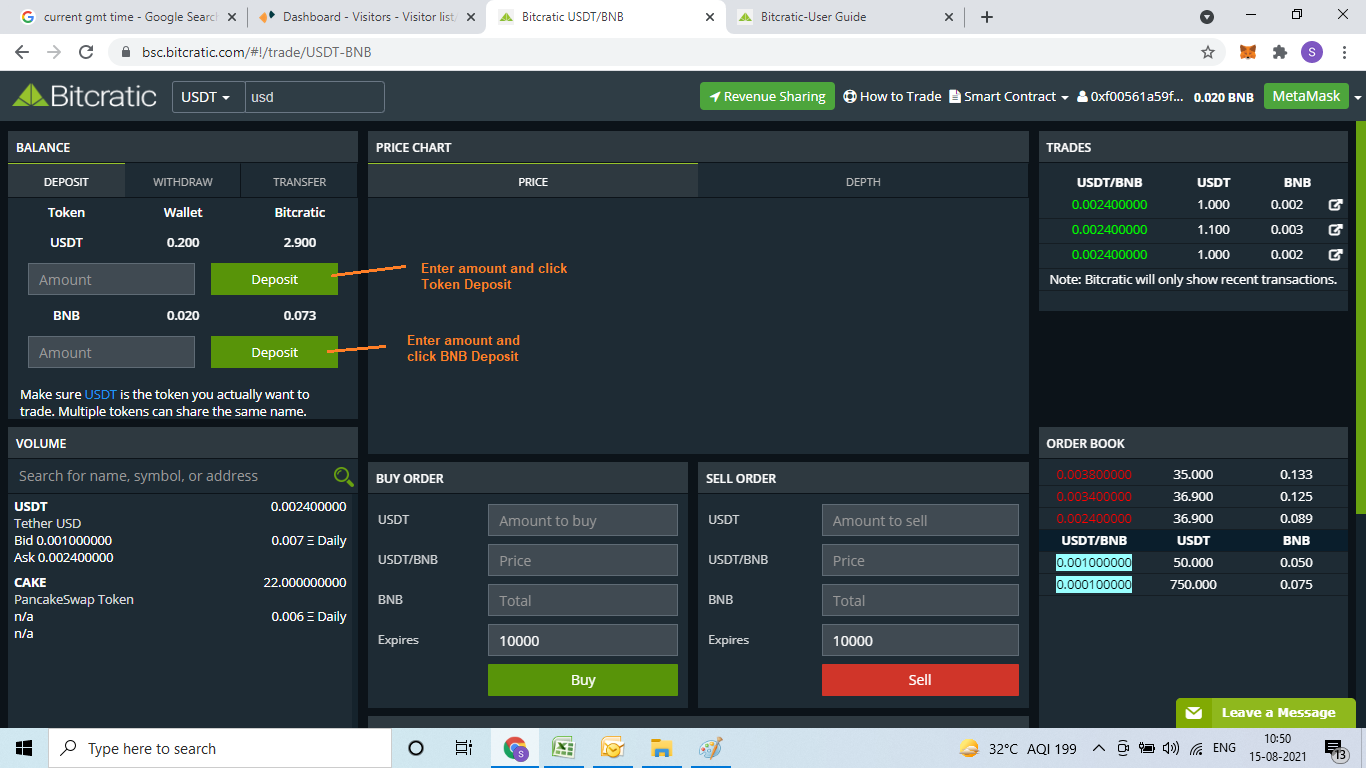
Task: Expand the caret next to MetaMask button
Action: (x=1357, y=98)
